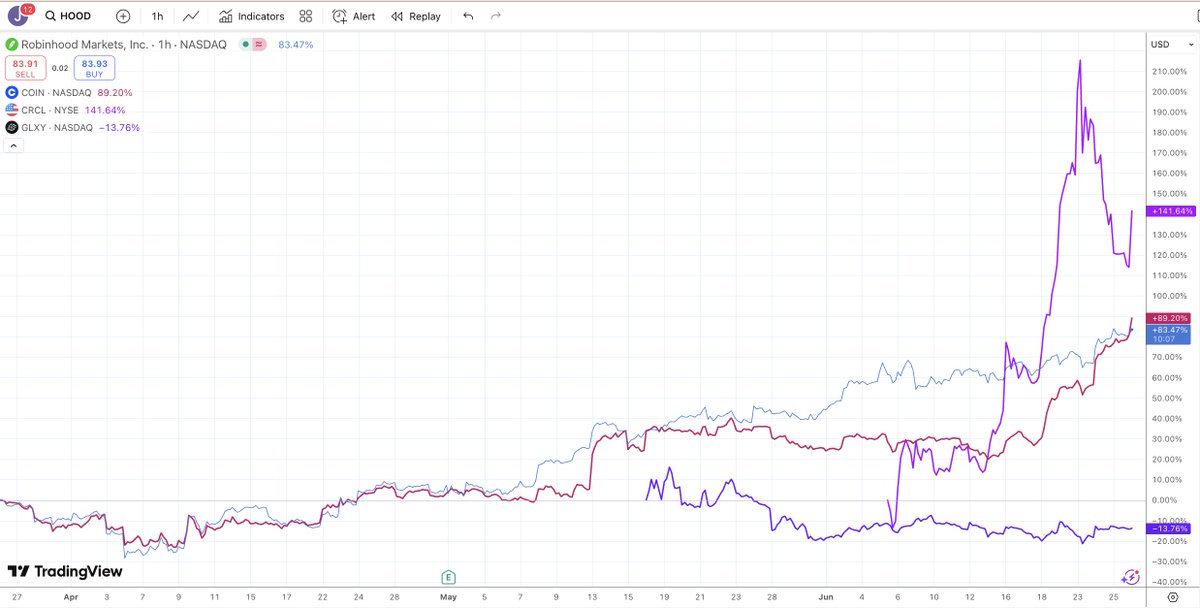Click the May date axis label
Screen dimensions: 1200x608
pyautogui.click(x=449, y=597)
